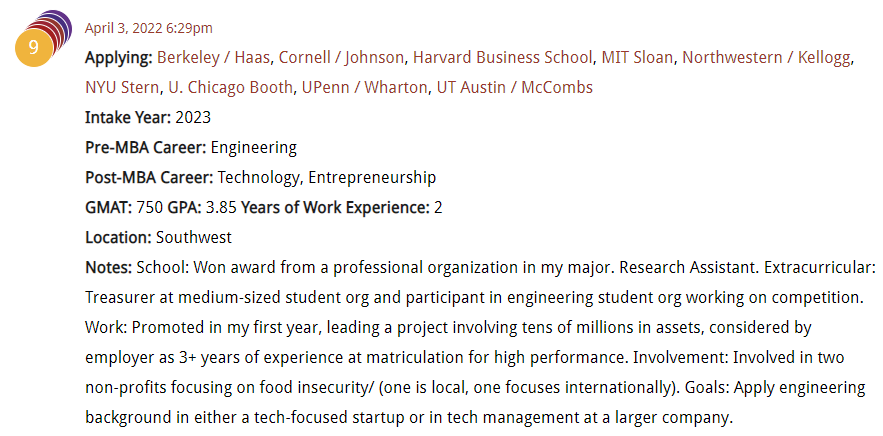Click the Notes label
This screenshot has height=436, width=883.
pos(108,267)
